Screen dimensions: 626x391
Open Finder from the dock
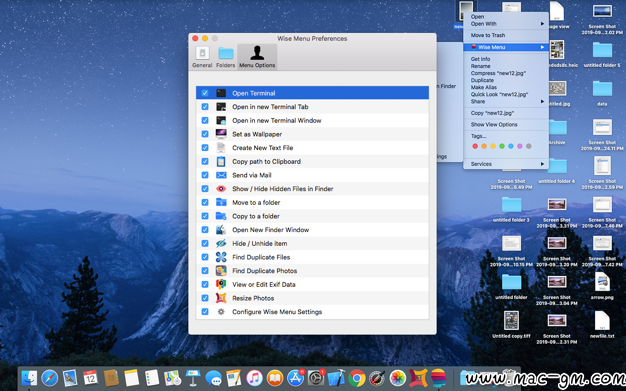(x=29, y=377)
